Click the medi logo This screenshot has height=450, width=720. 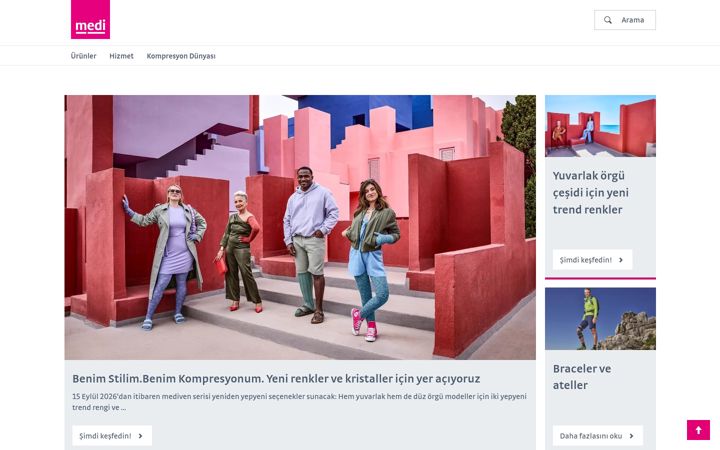90,19
